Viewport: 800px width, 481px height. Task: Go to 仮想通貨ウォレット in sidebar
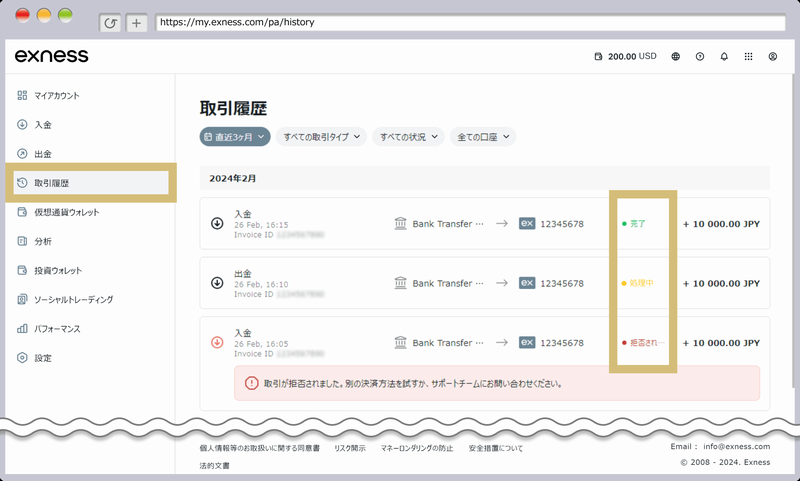[x=66, y=212]
